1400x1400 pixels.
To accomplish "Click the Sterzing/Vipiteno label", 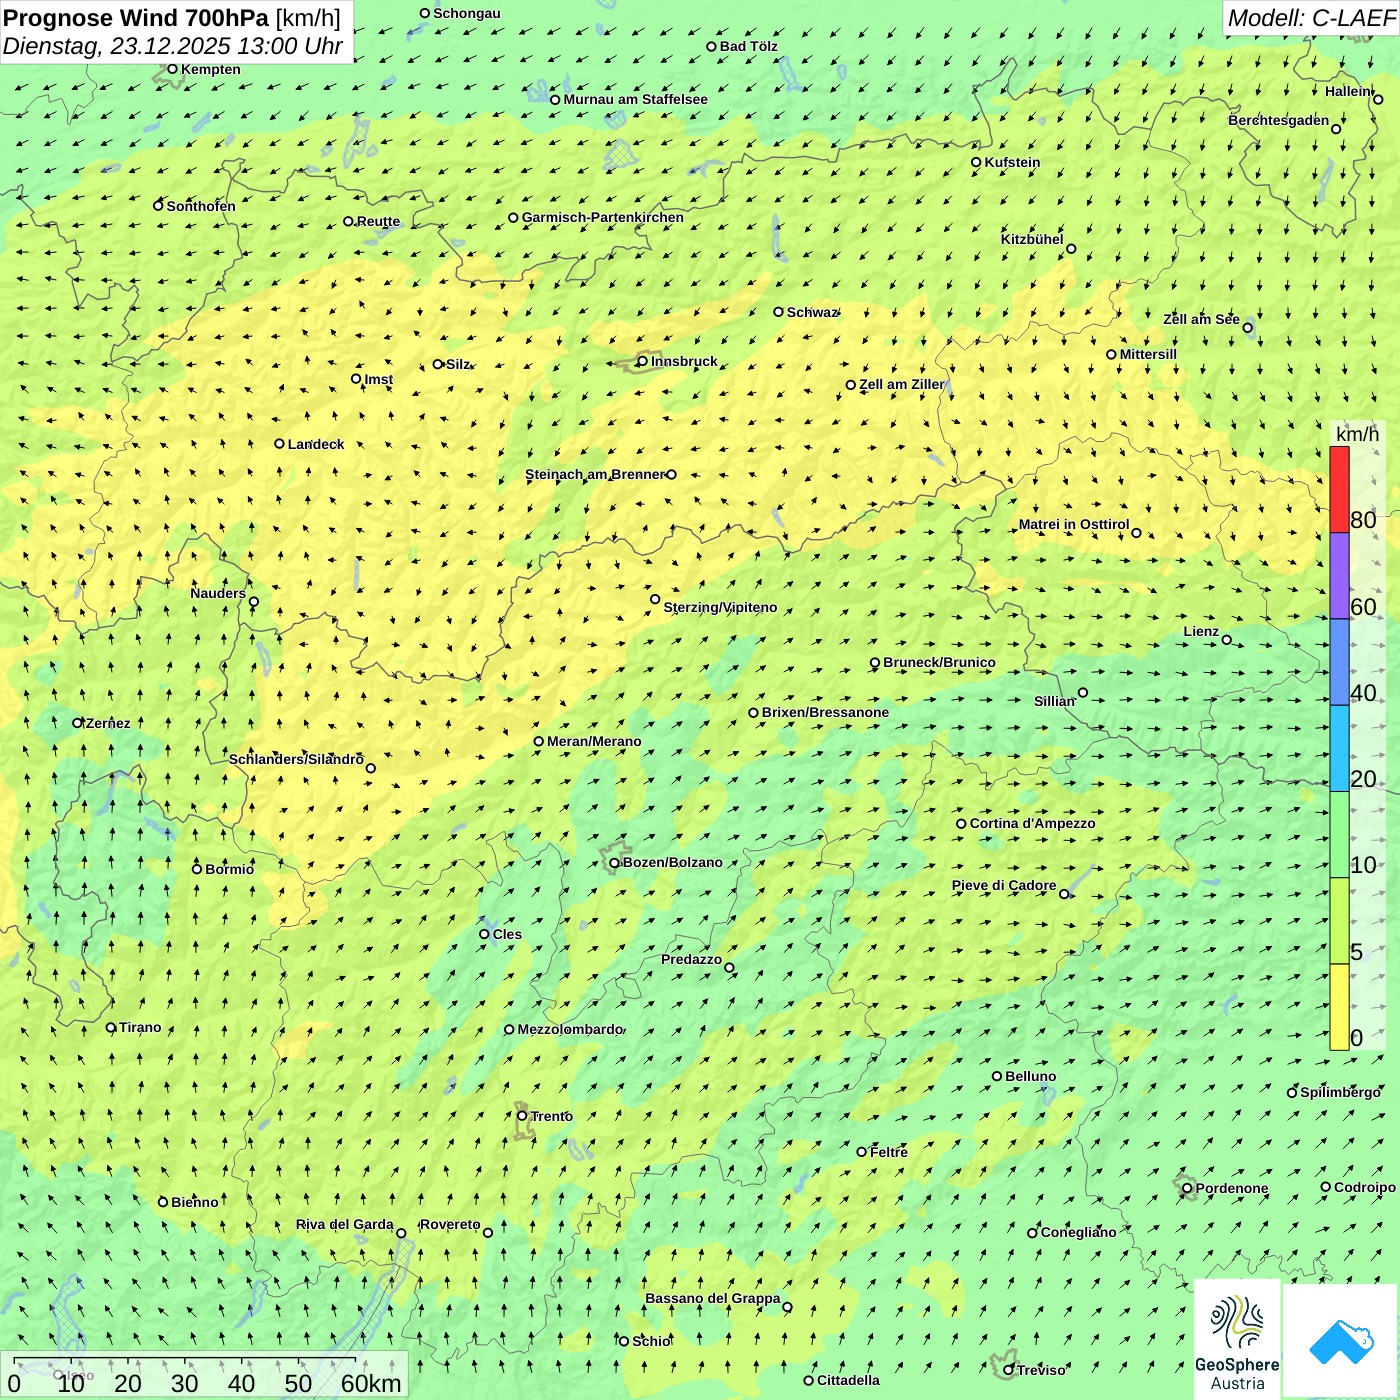I will coord(720,607).
